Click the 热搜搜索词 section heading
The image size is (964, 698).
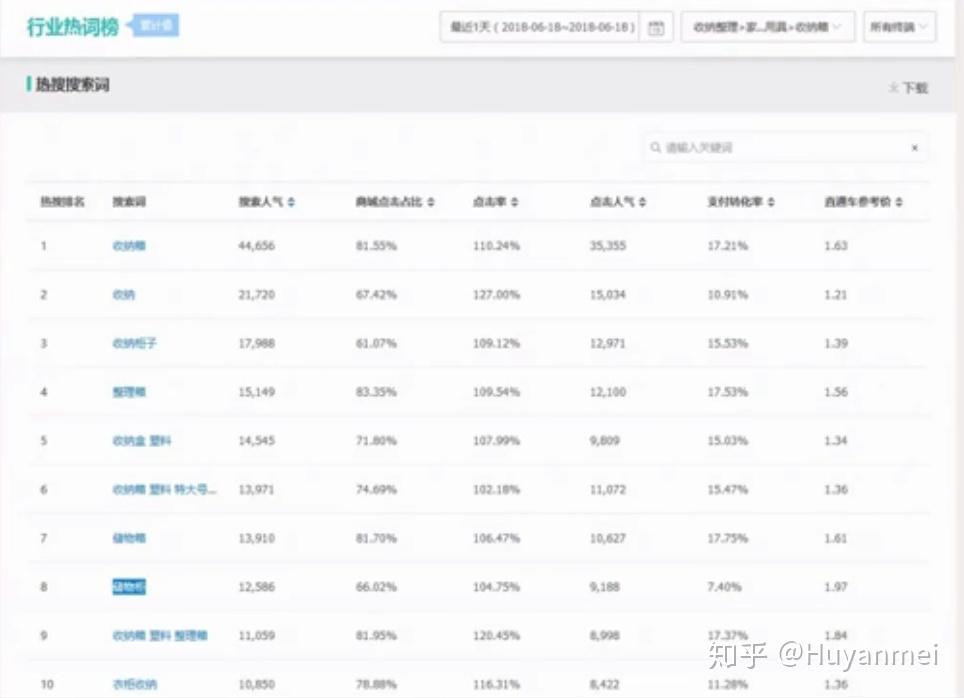(x=73, y=85)
